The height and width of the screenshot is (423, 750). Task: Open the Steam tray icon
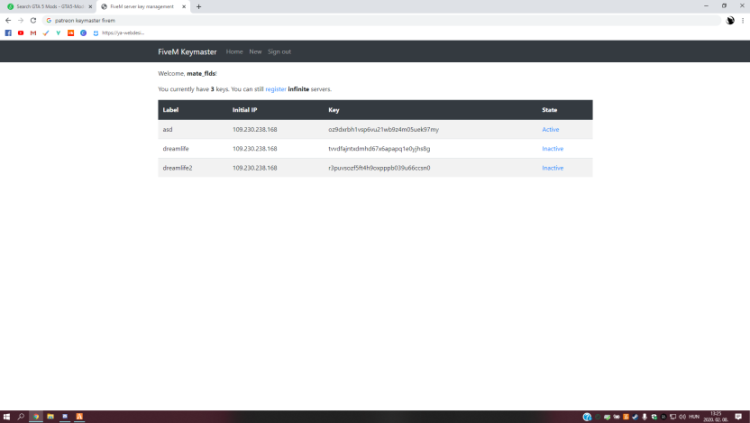click(x=635, y=417)
